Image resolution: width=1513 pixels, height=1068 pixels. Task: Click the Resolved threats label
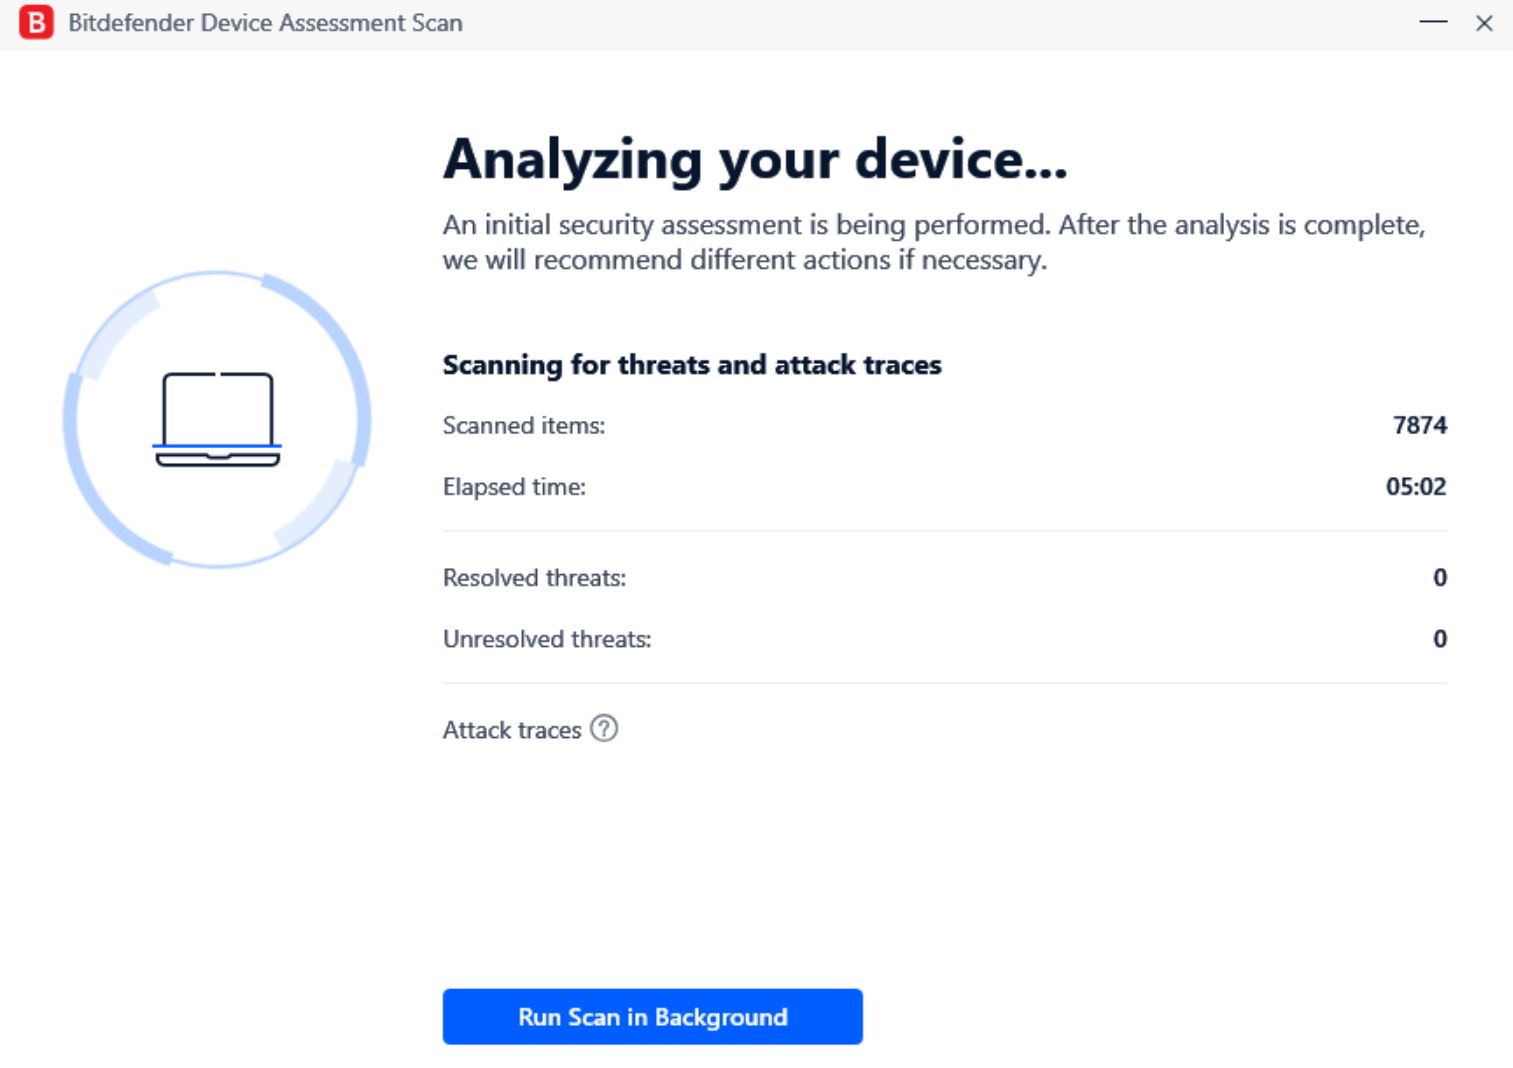pyautogui.click(x=534, y=578)
